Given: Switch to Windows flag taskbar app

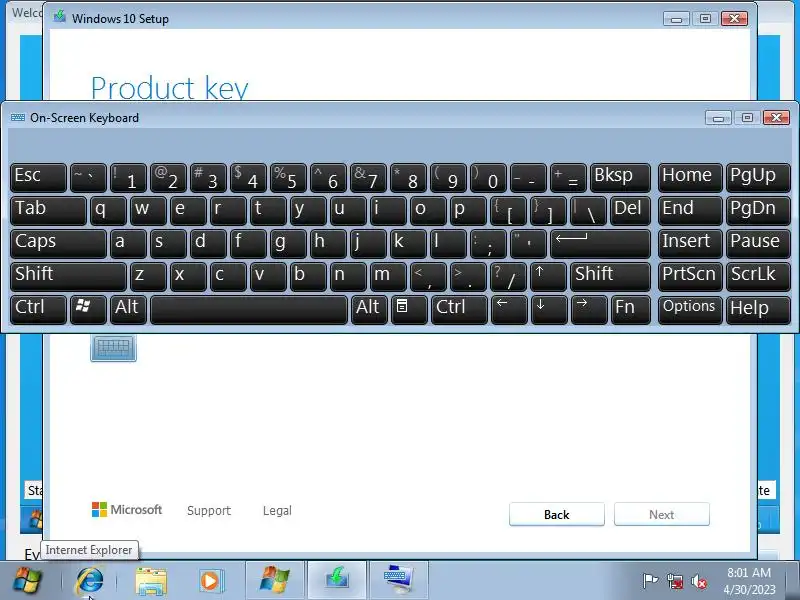Looking at the screenshot, I should point(276,581).
